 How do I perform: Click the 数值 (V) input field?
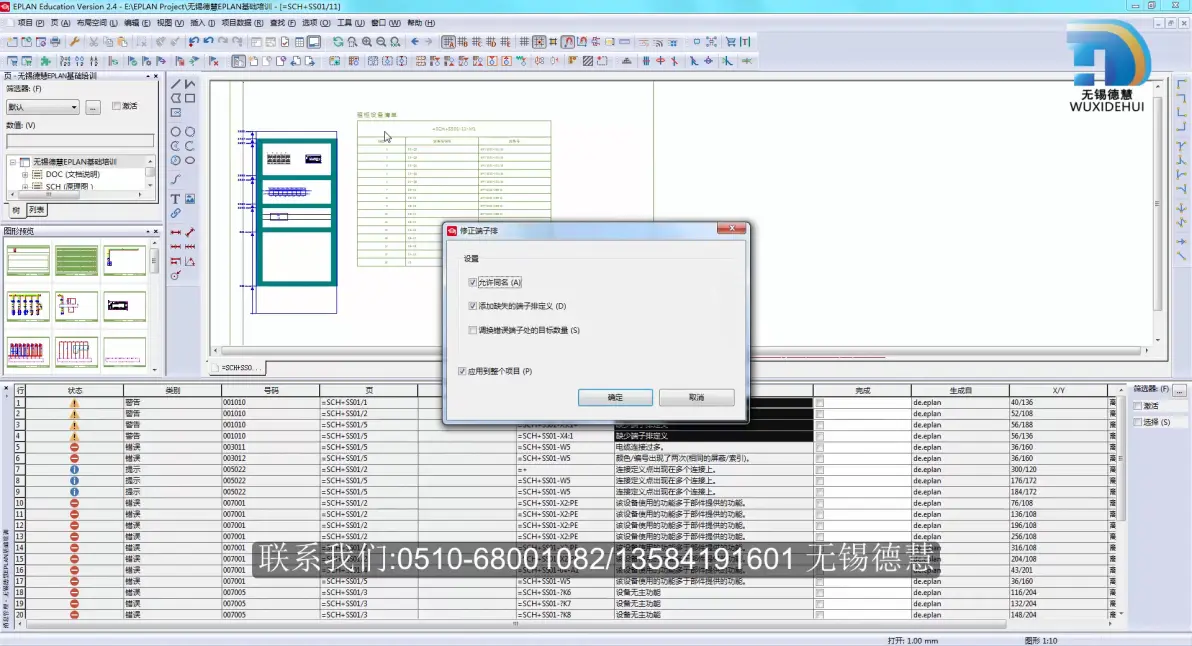80,141
